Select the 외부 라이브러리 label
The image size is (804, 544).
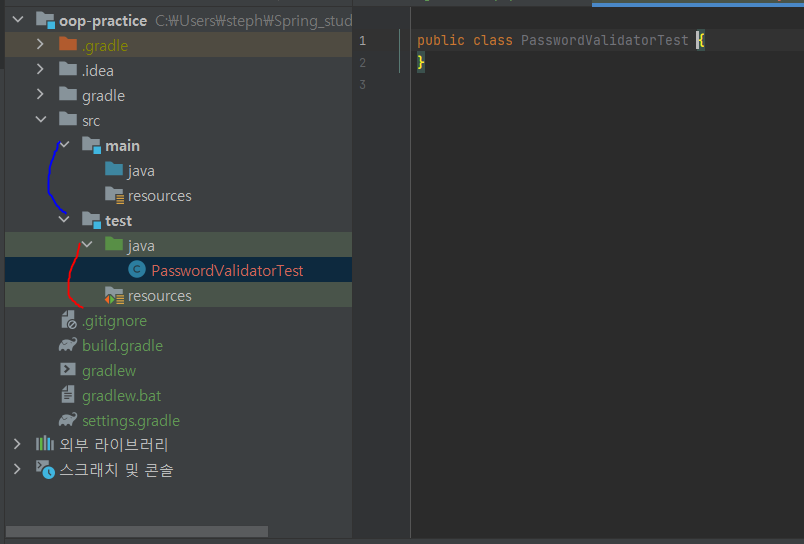click(x=114, y=445)
